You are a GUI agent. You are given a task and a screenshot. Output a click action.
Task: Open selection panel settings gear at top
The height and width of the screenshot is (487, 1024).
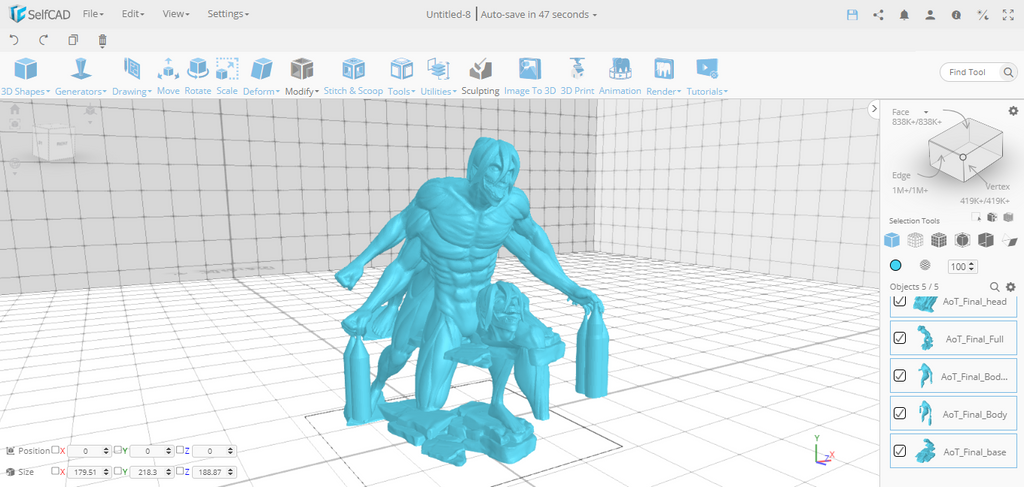1013,111
